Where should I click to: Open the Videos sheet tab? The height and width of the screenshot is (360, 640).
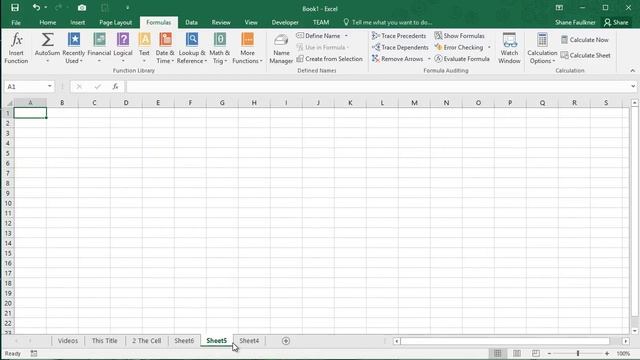pos(68,341)
